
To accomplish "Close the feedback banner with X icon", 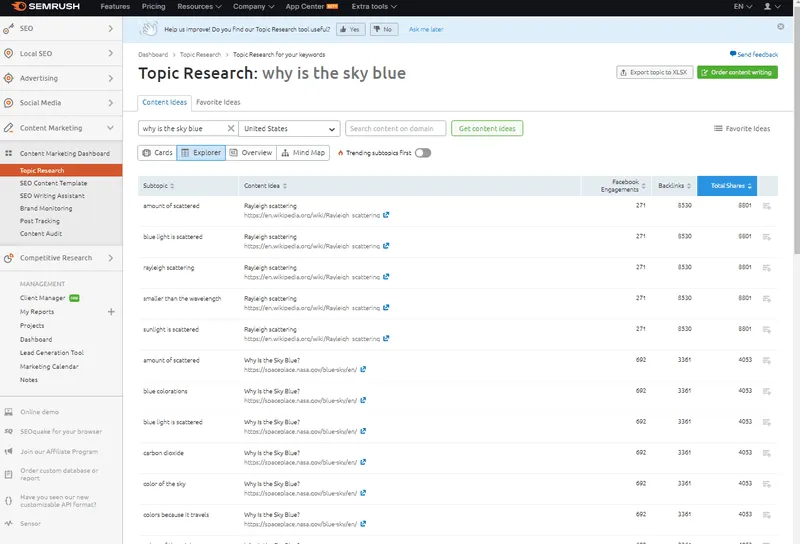I will click(781, 27).
